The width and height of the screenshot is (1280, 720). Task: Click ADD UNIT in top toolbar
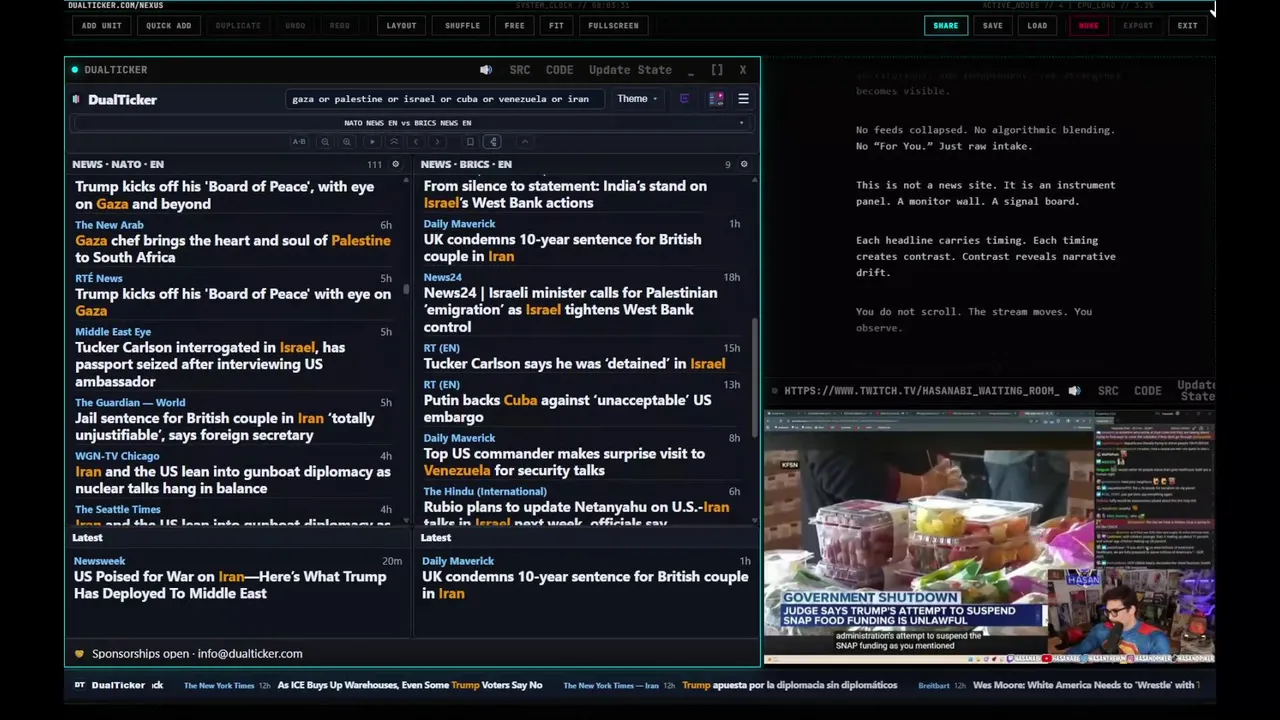pyautogui.click(x=101, y=25)
